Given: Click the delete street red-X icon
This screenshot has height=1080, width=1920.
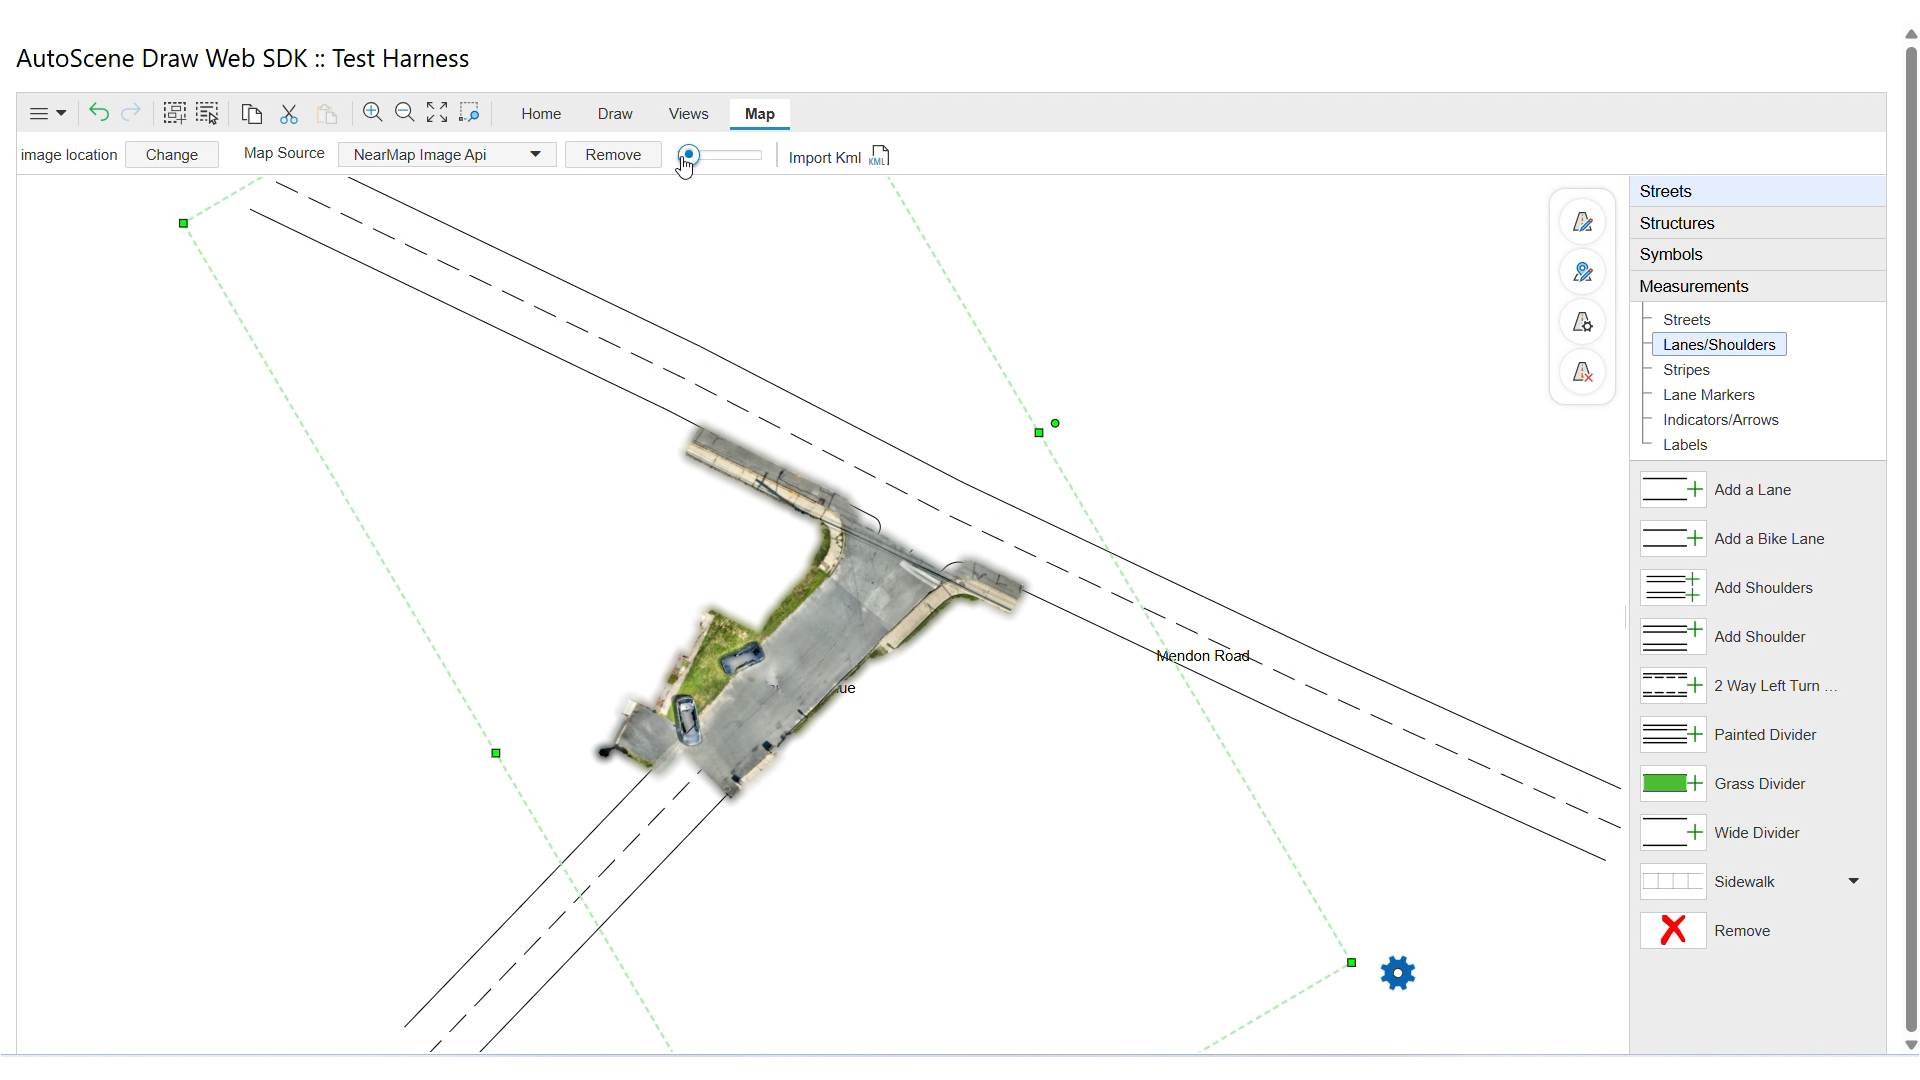Looking at the screenshot, I should [x=1582, y=372].
